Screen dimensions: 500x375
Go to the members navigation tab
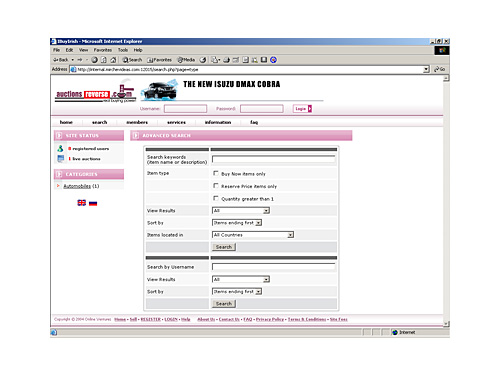(137, 122)
